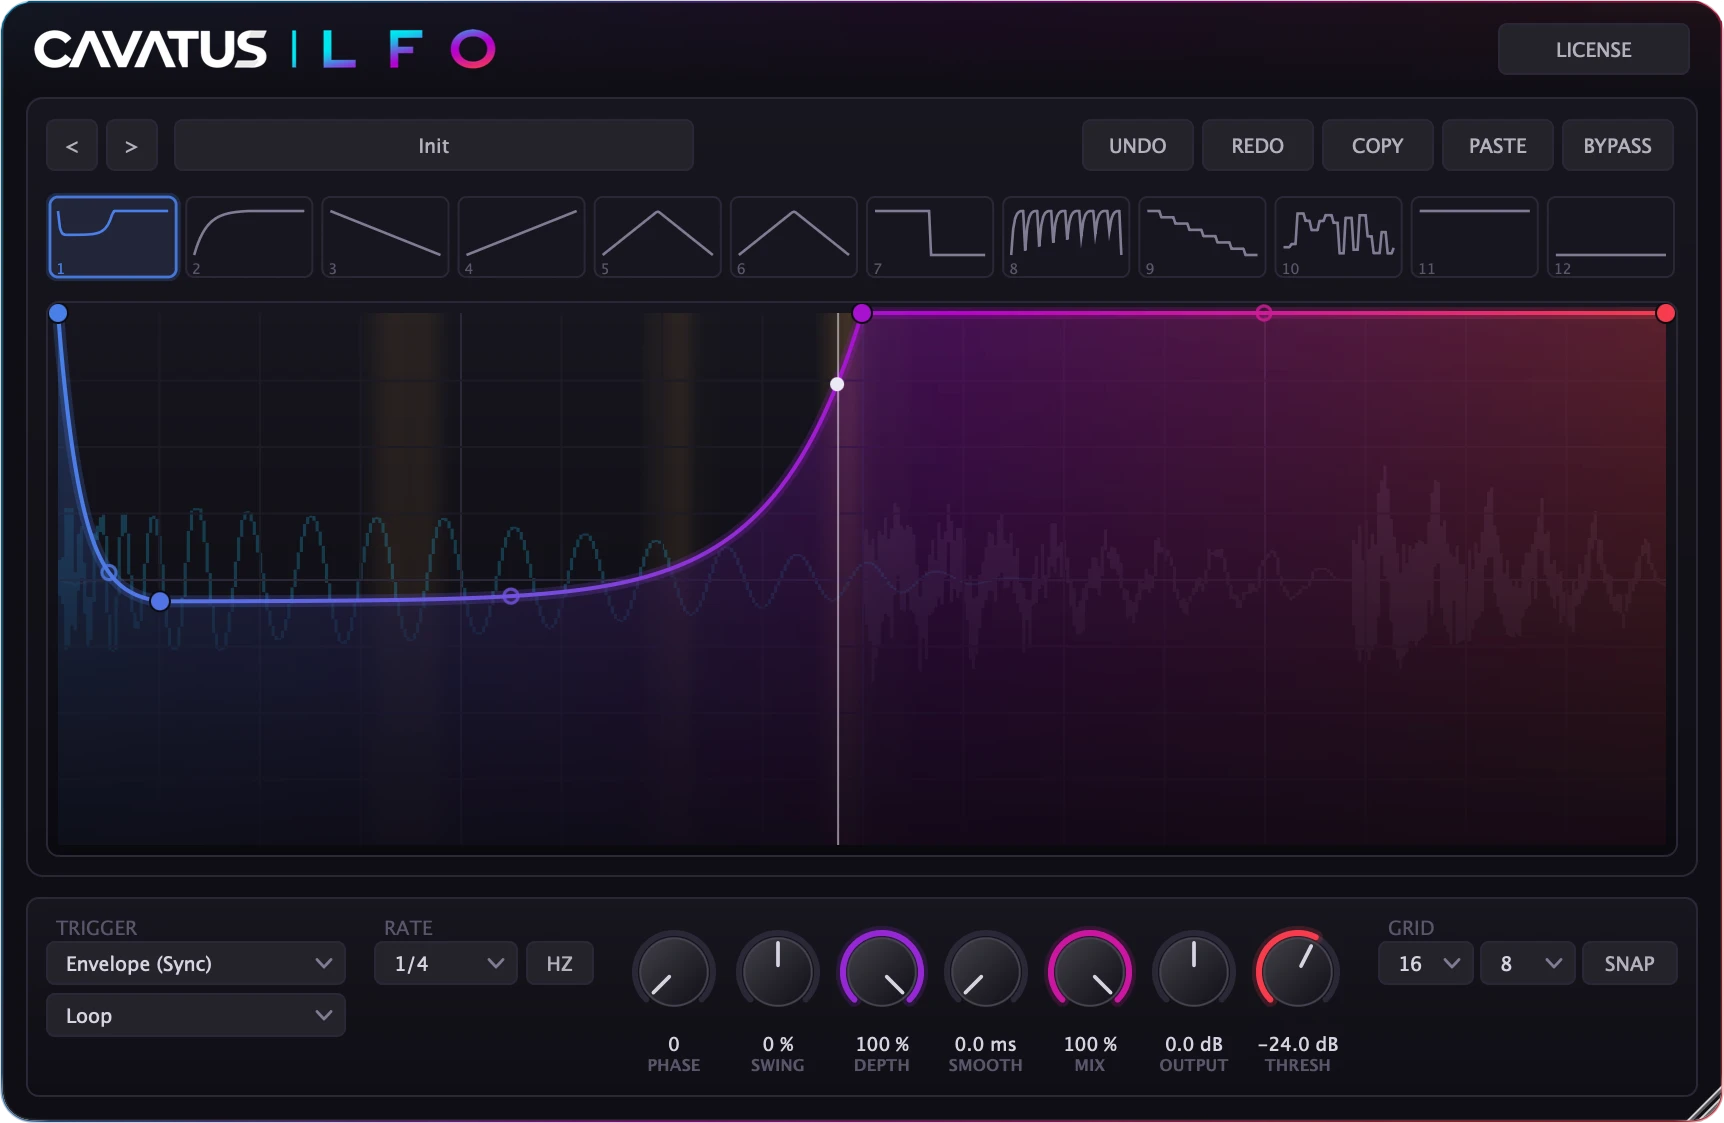Open the LICENSE button
This screenshot has width=1724, height=1123.
click(1594, 50)
